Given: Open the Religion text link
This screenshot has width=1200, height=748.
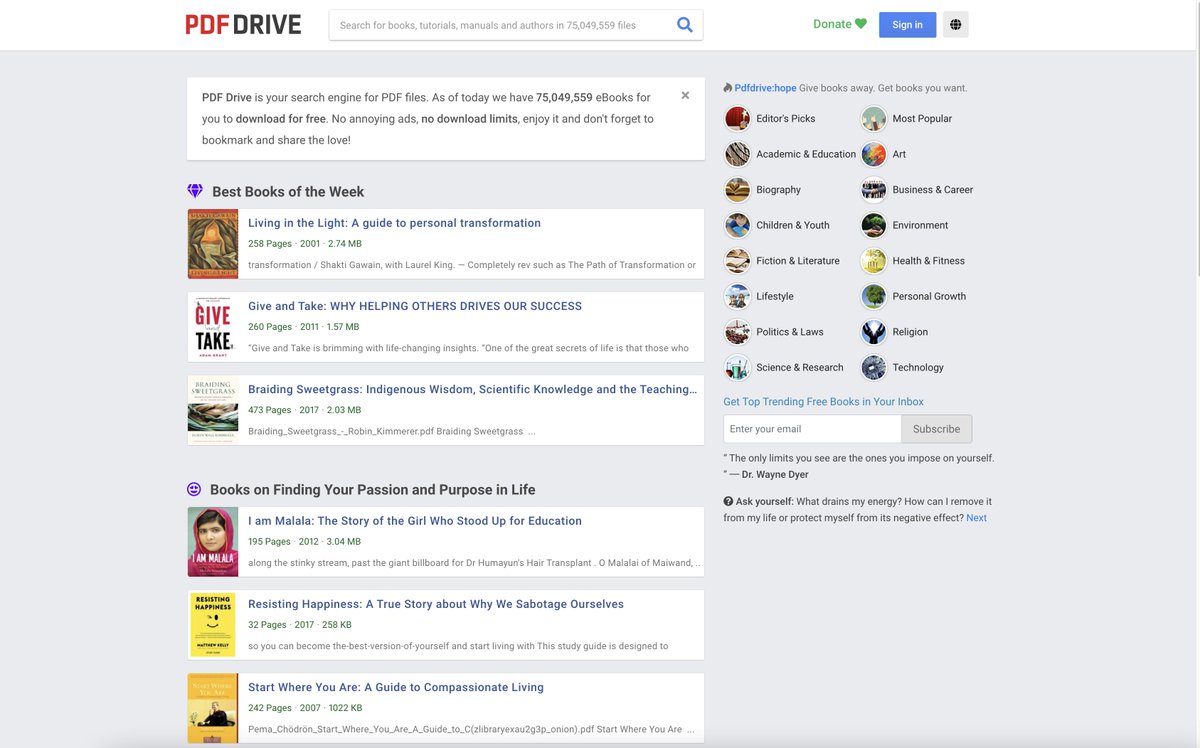Looking at the screenshot, I should tap(910, 332).
